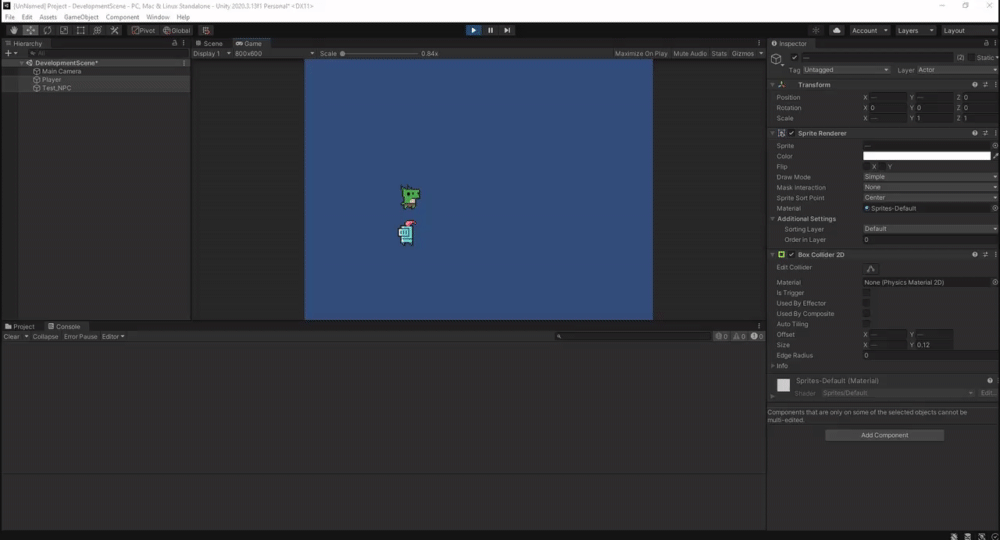Open custom editor tools icon

click(114, 30)
